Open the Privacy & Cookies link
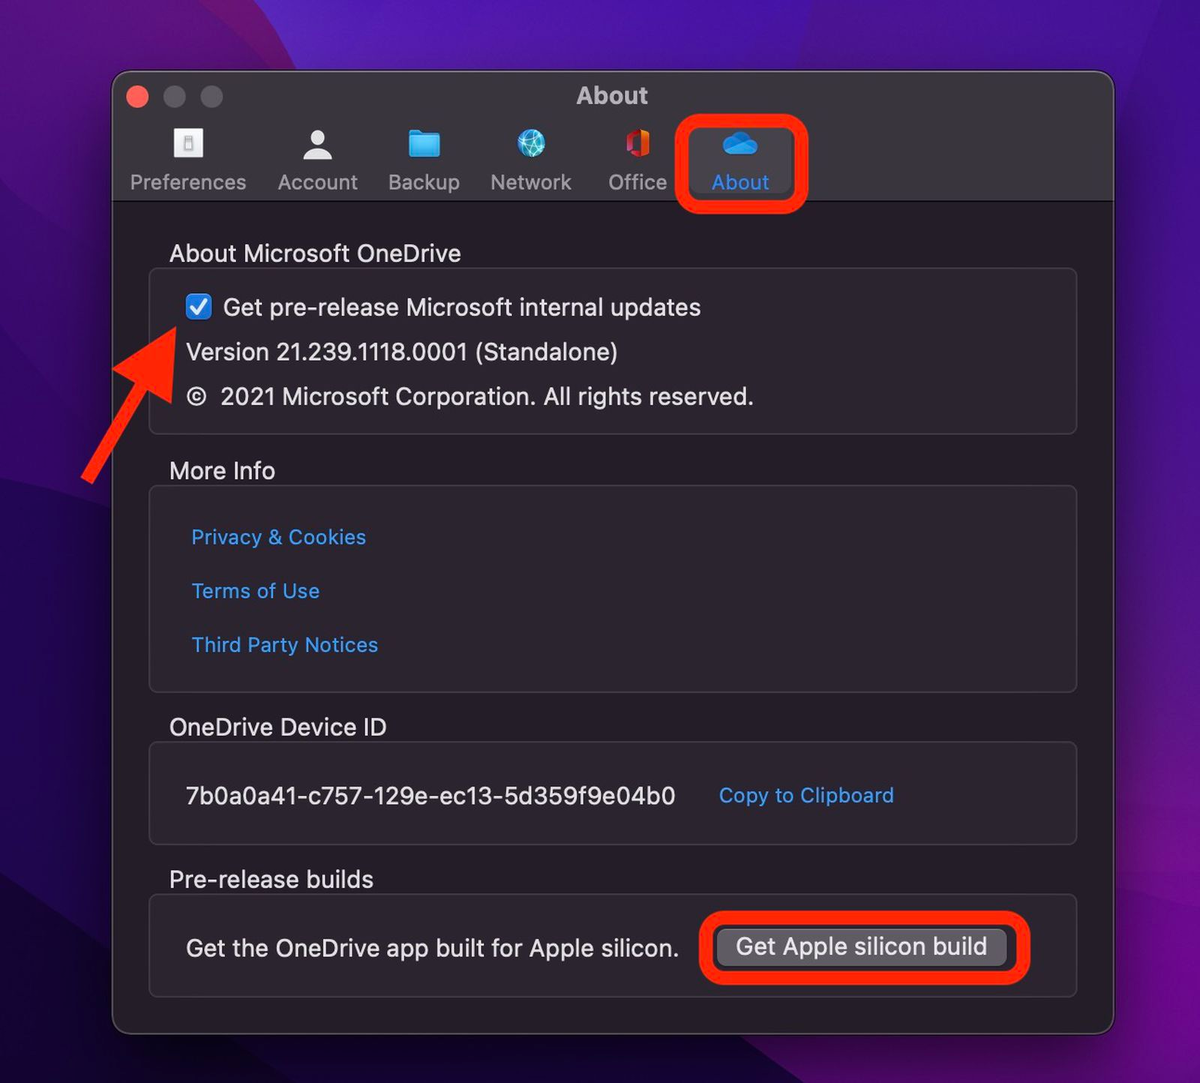The image size is (1200, 1083). tap(278, 537)
